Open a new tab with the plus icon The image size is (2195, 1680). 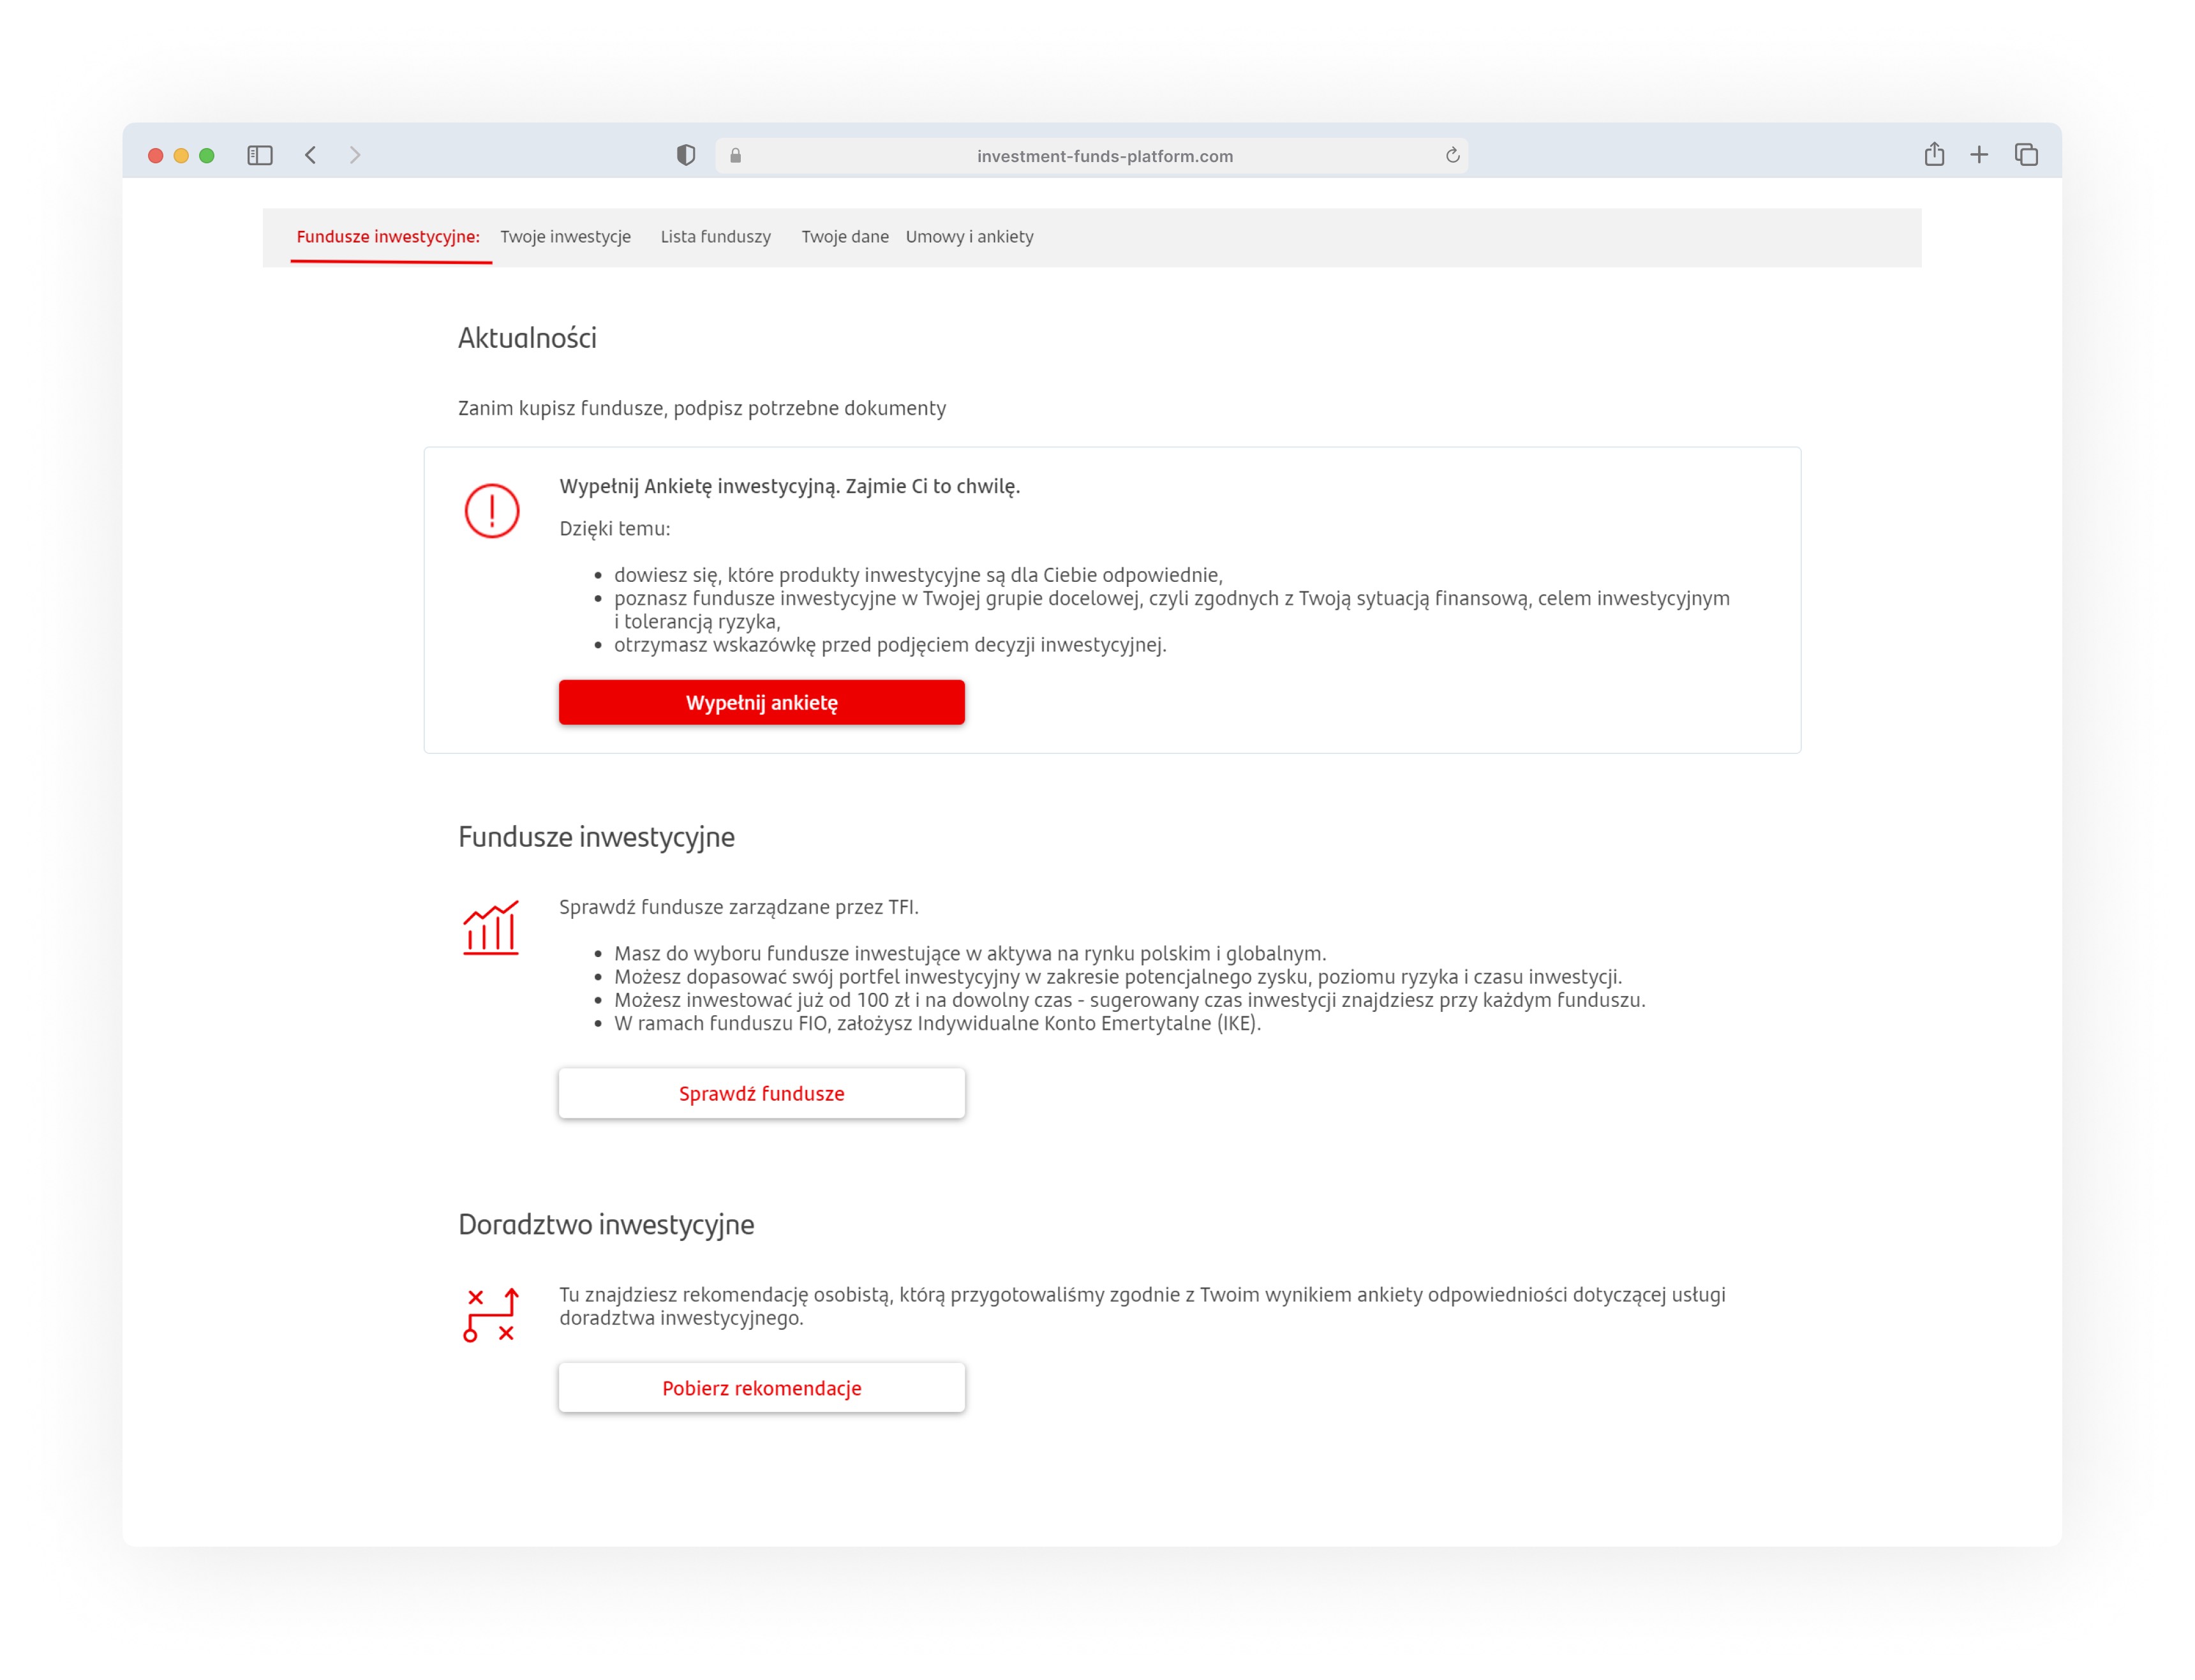point(1980,155)
